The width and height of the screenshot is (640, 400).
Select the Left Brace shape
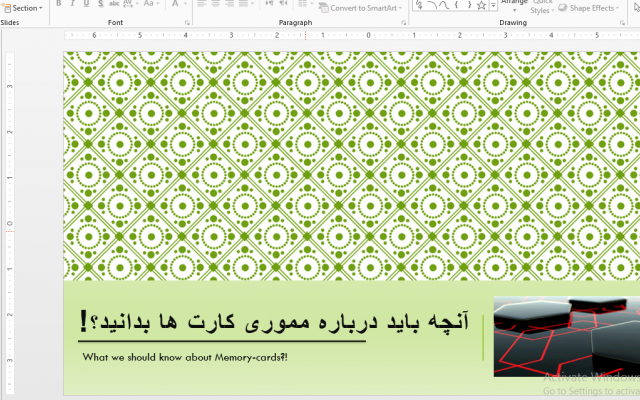pos(456,5)
